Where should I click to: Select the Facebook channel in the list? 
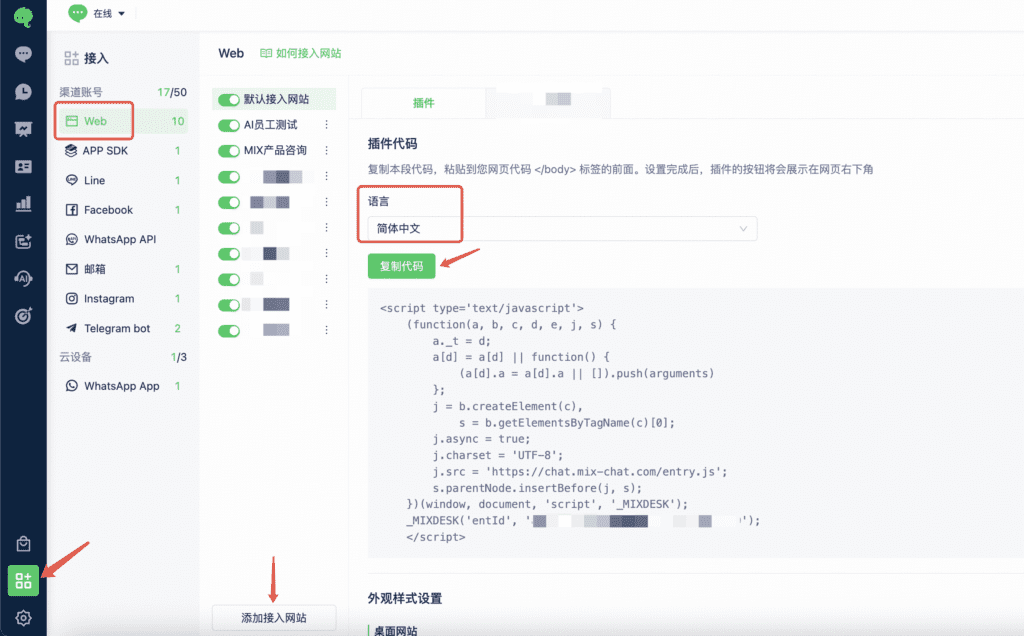coord(108,210)
